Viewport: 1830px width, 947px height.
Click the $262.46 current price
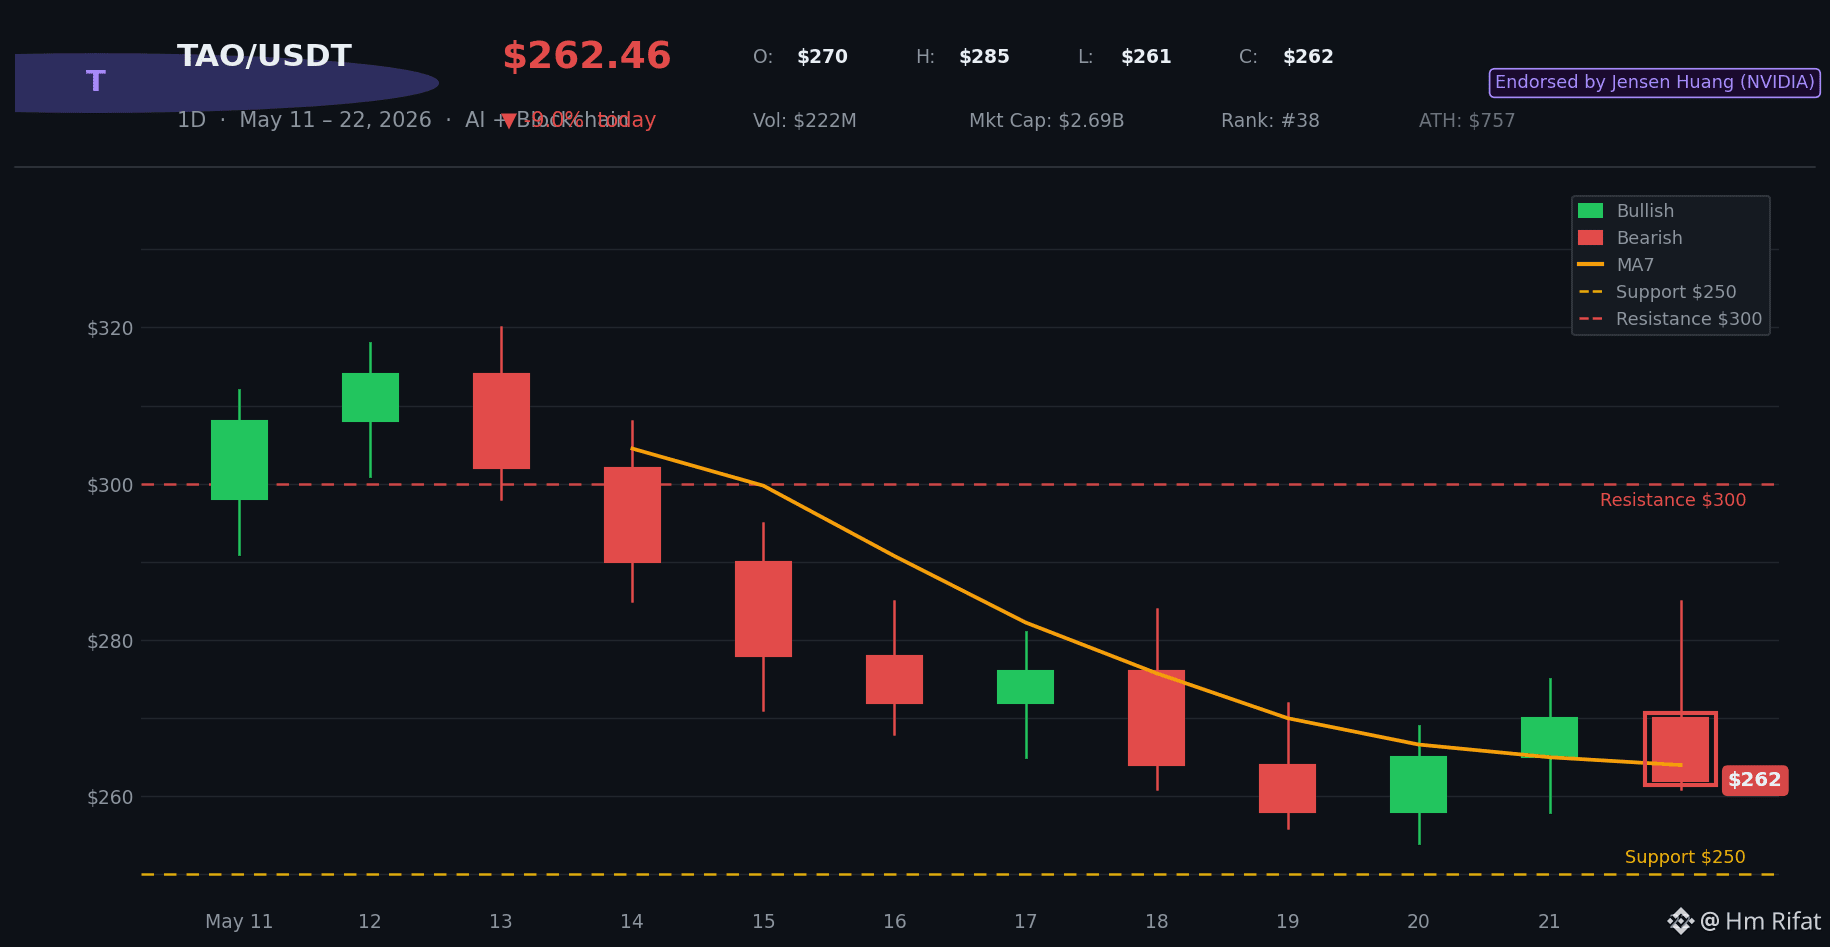[x=586, y=56]
